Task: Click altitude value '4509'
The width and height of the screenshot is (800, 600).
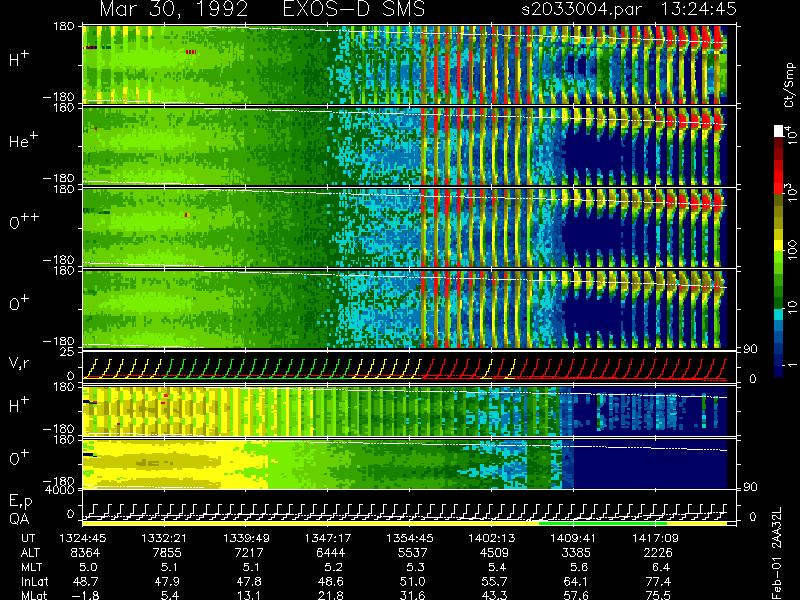Action: coord(494,553)
